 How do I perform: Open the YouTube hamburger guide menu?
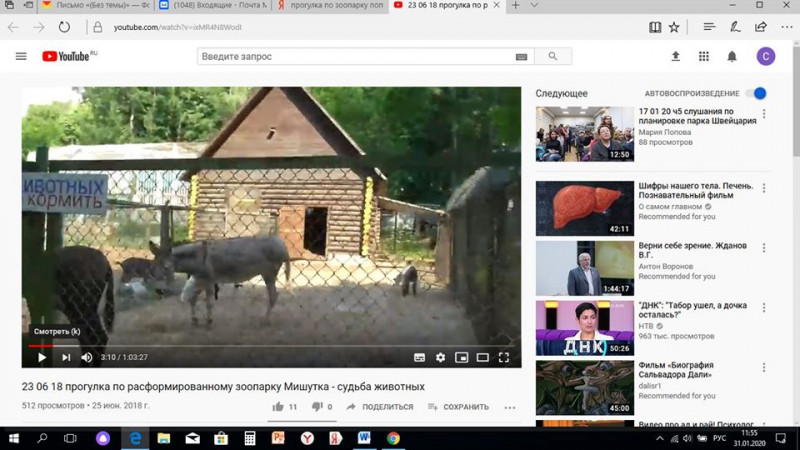point(21,56)
